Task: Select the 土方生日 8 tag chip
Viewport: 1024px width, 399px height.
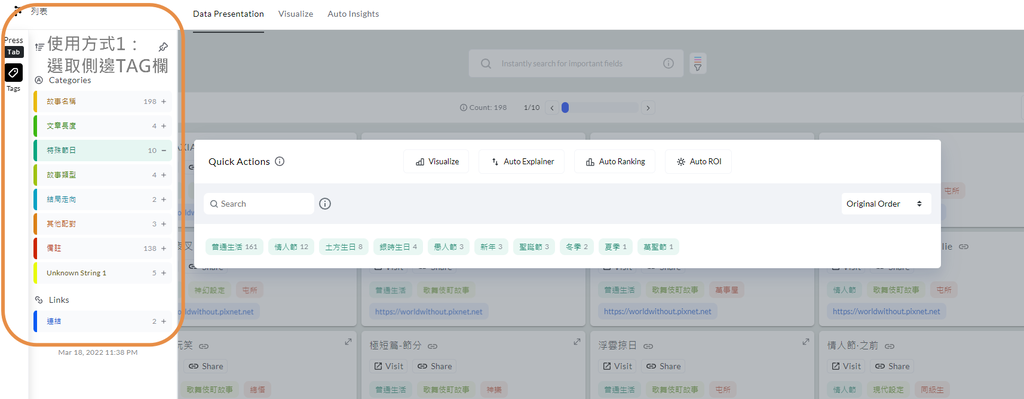Action: (344, 247)
